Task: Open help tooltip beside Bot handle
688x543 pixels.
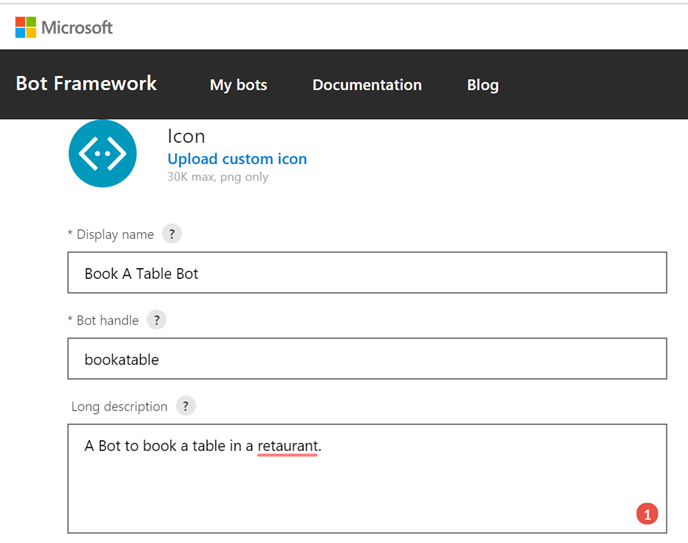Action: click(x=156, y=320)
